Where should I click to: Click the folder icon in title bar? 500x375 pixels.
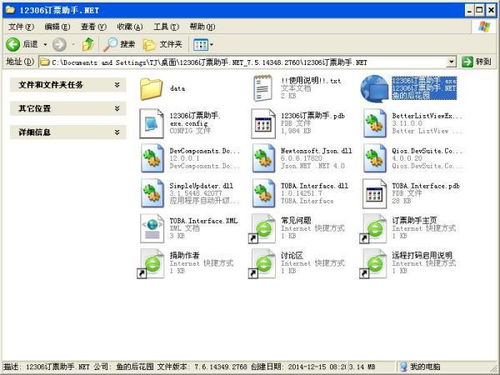pyautogui.click(x=10, y=10)
